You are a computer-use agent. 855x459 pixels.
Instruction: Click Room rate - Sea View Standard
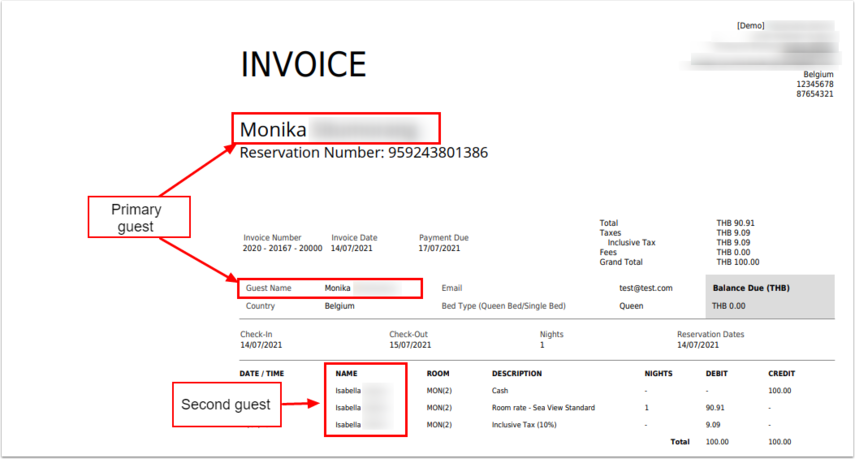(x=543, y=408)
